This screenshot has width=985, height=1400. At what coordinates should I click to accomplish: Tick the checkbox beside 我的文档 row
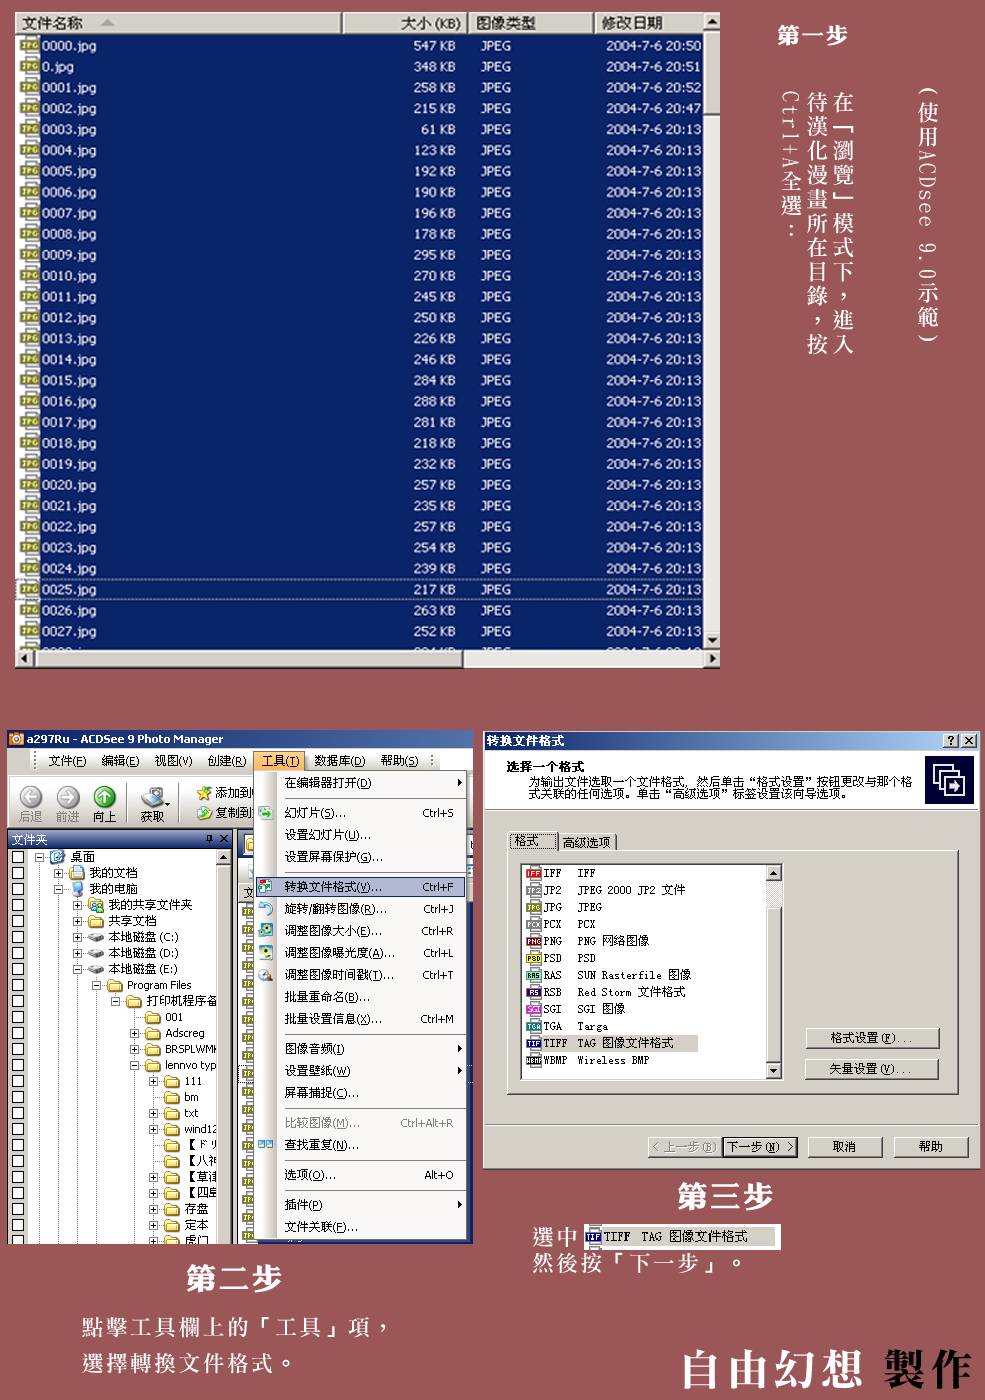[18, 873]
